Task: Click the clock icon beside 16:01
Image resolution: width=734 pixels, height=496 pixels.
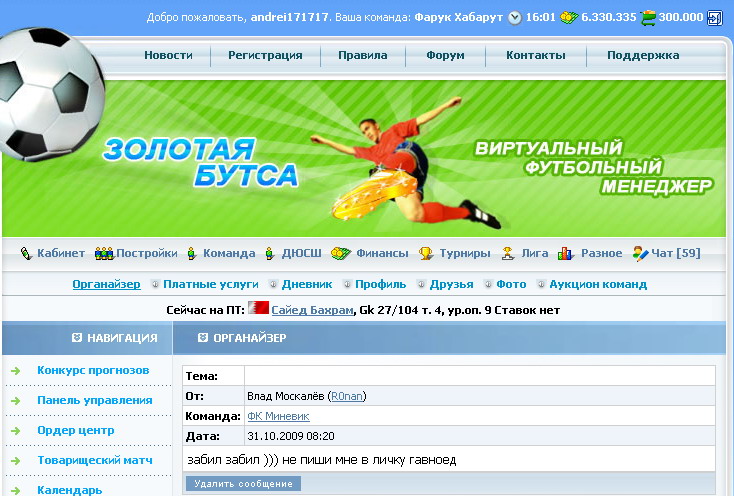Action: pos(515,17)
